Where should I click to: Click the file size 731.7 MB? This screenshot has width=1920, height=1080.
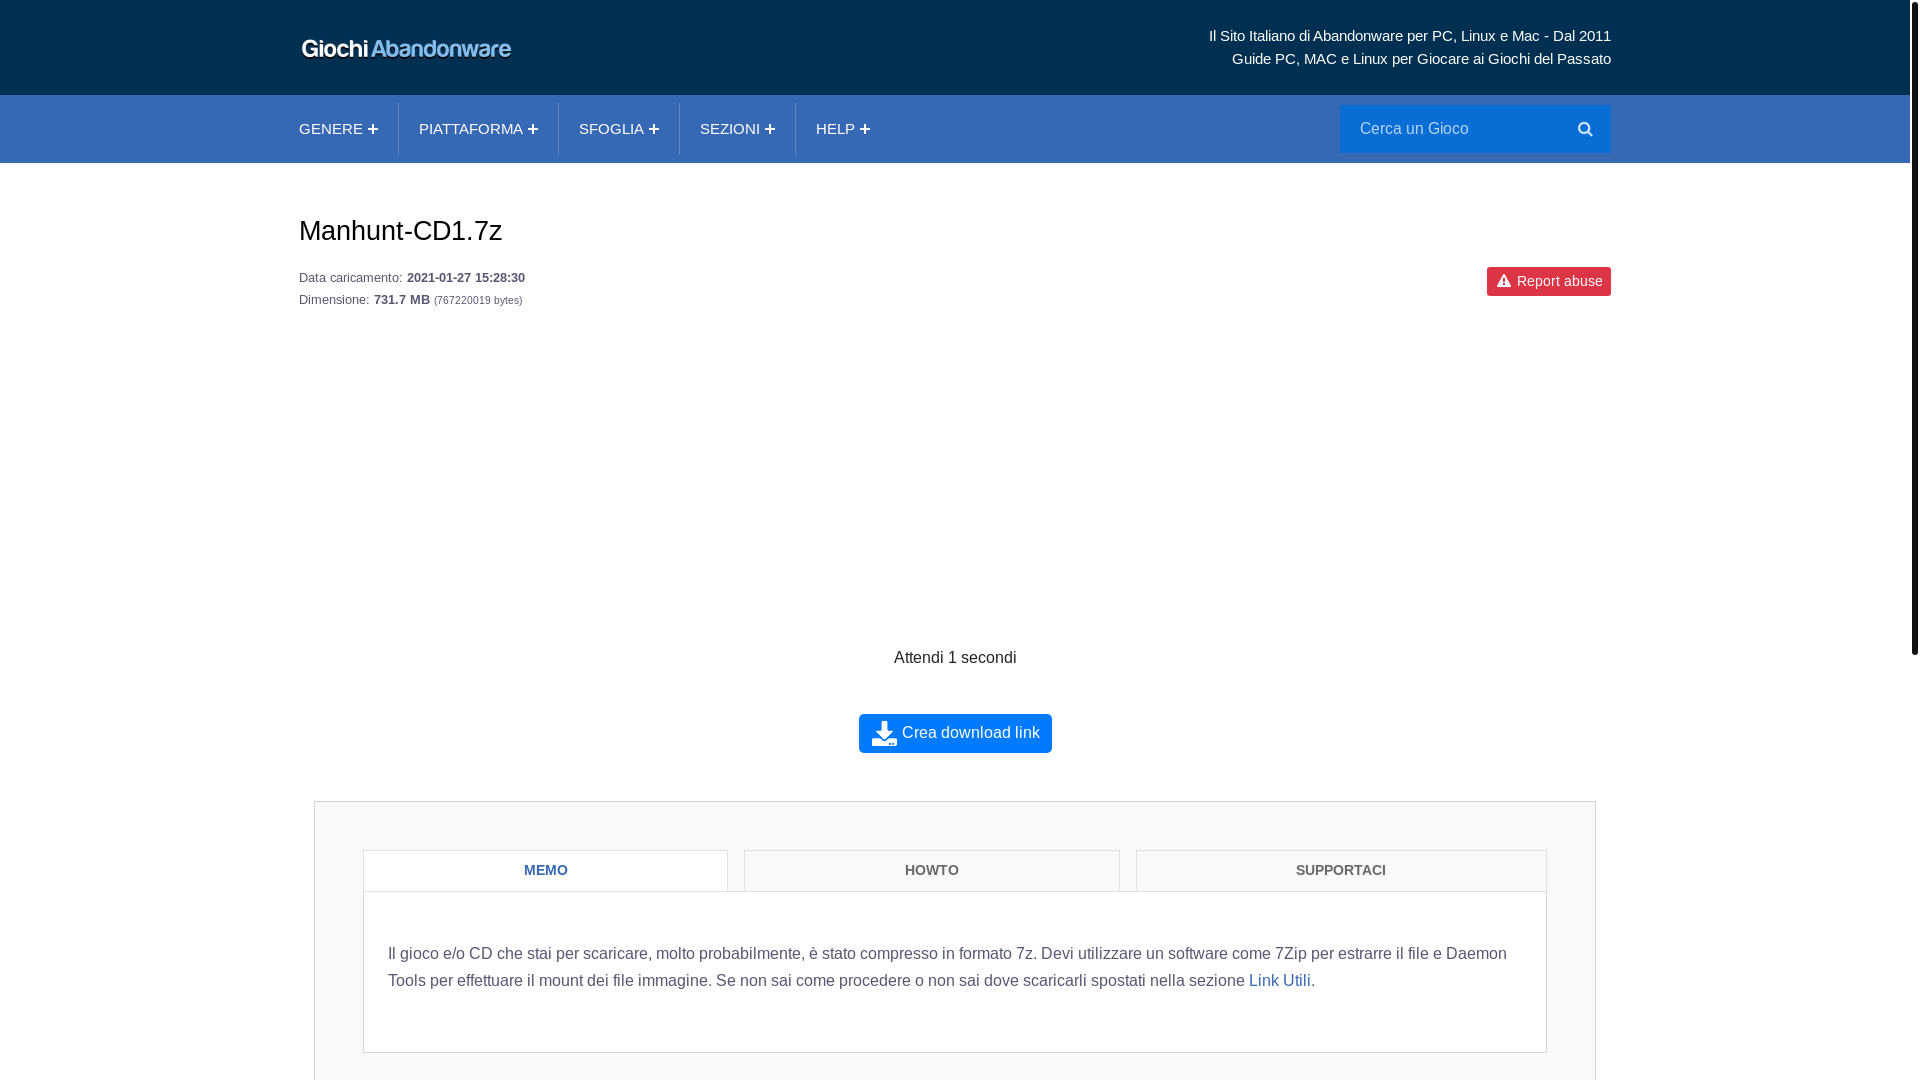[x=402, y=300]
